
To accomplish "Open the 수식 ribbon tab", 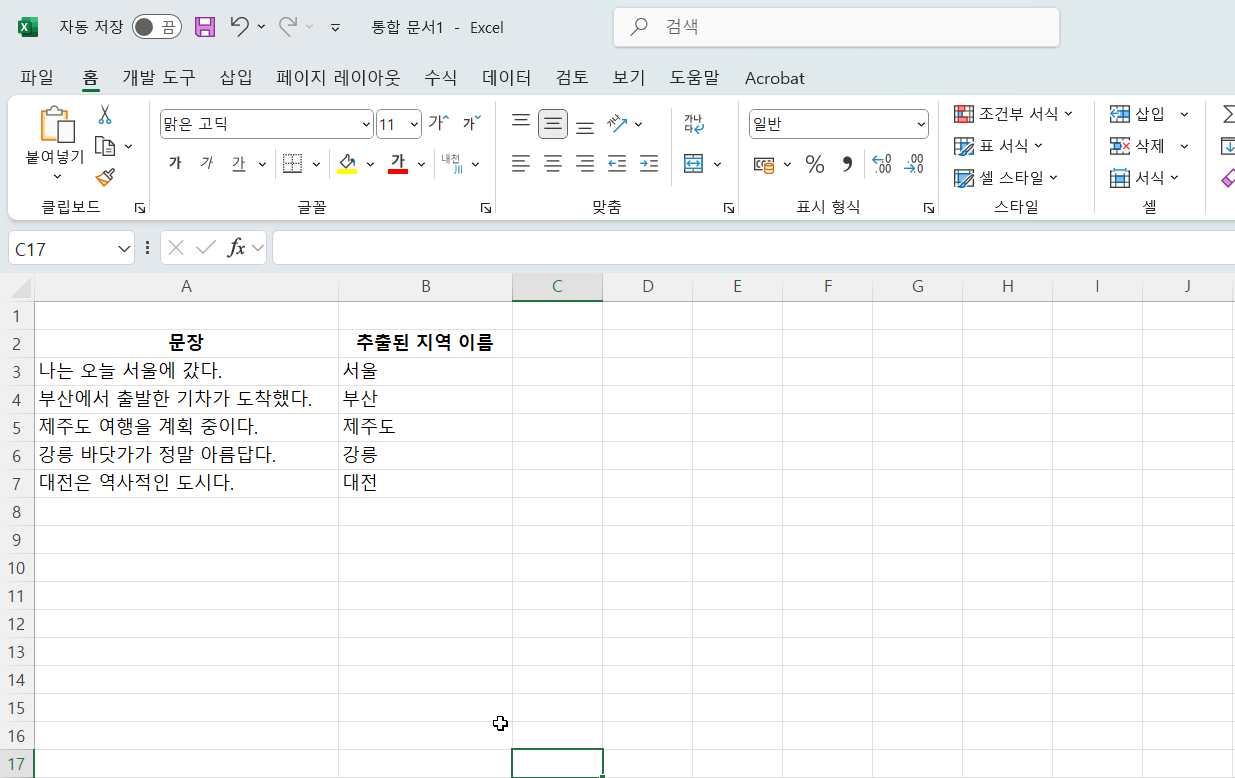I will 440,77.
